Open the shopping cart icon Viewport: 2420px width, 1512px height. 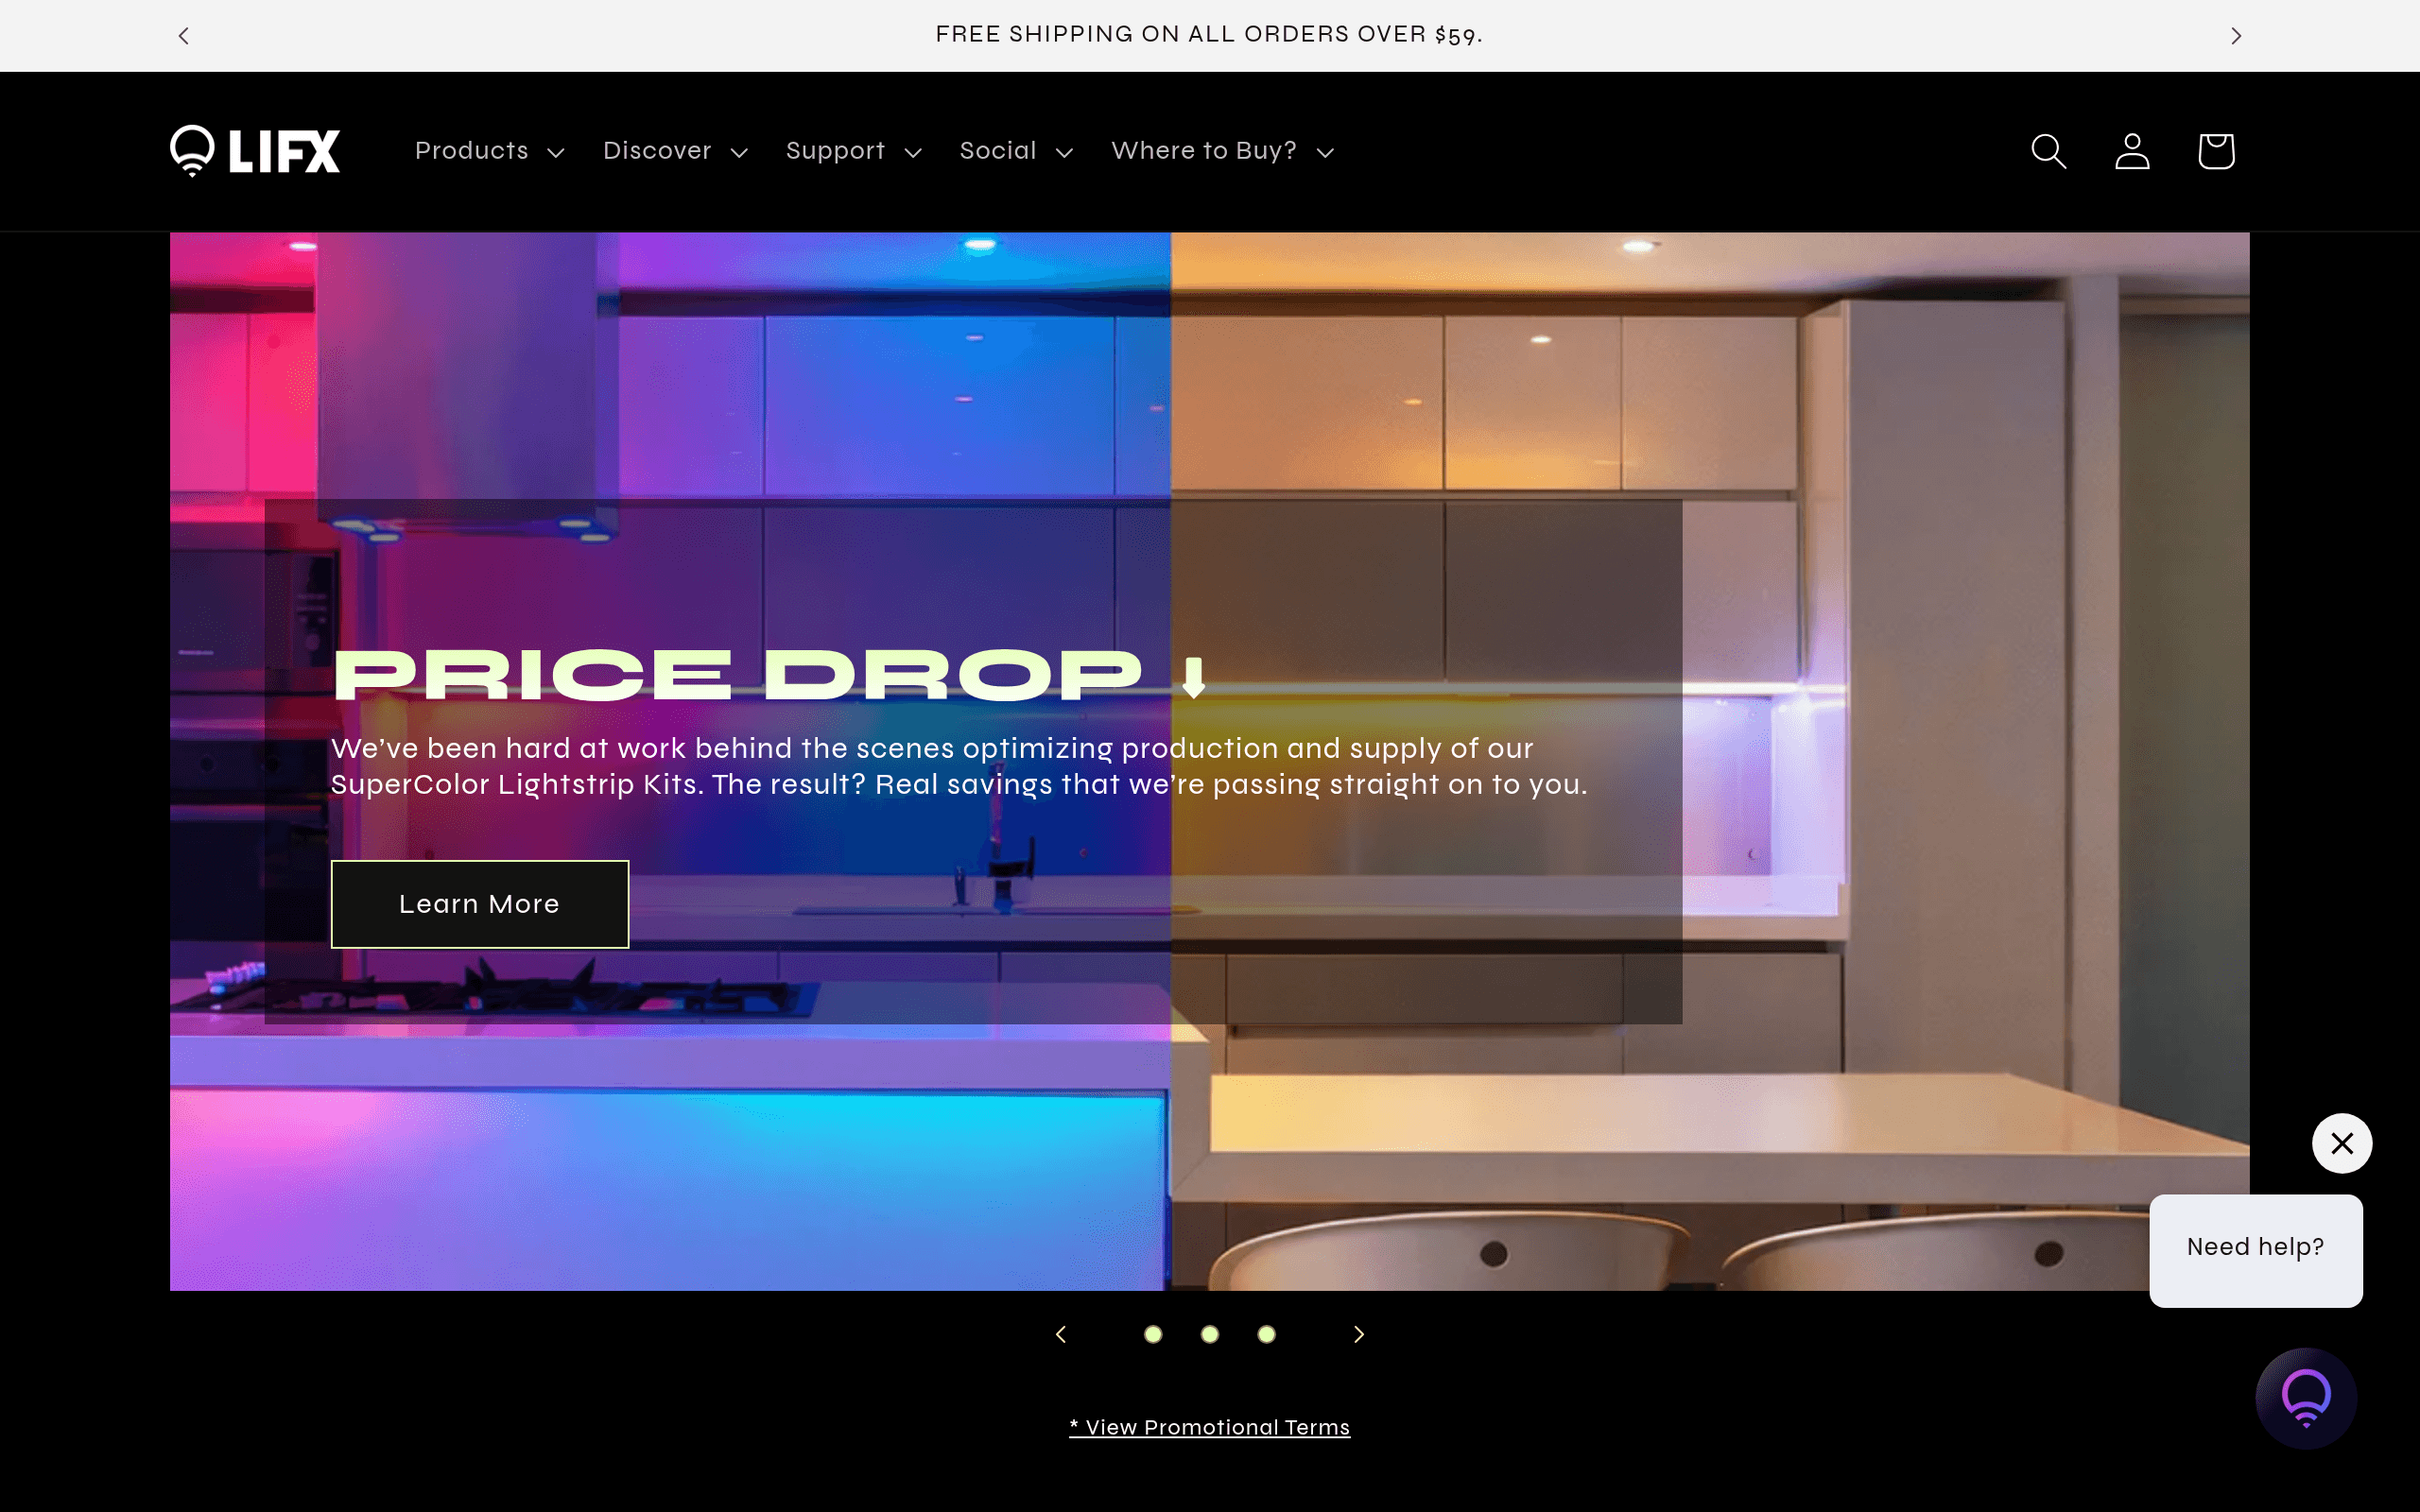point(2216,151)
